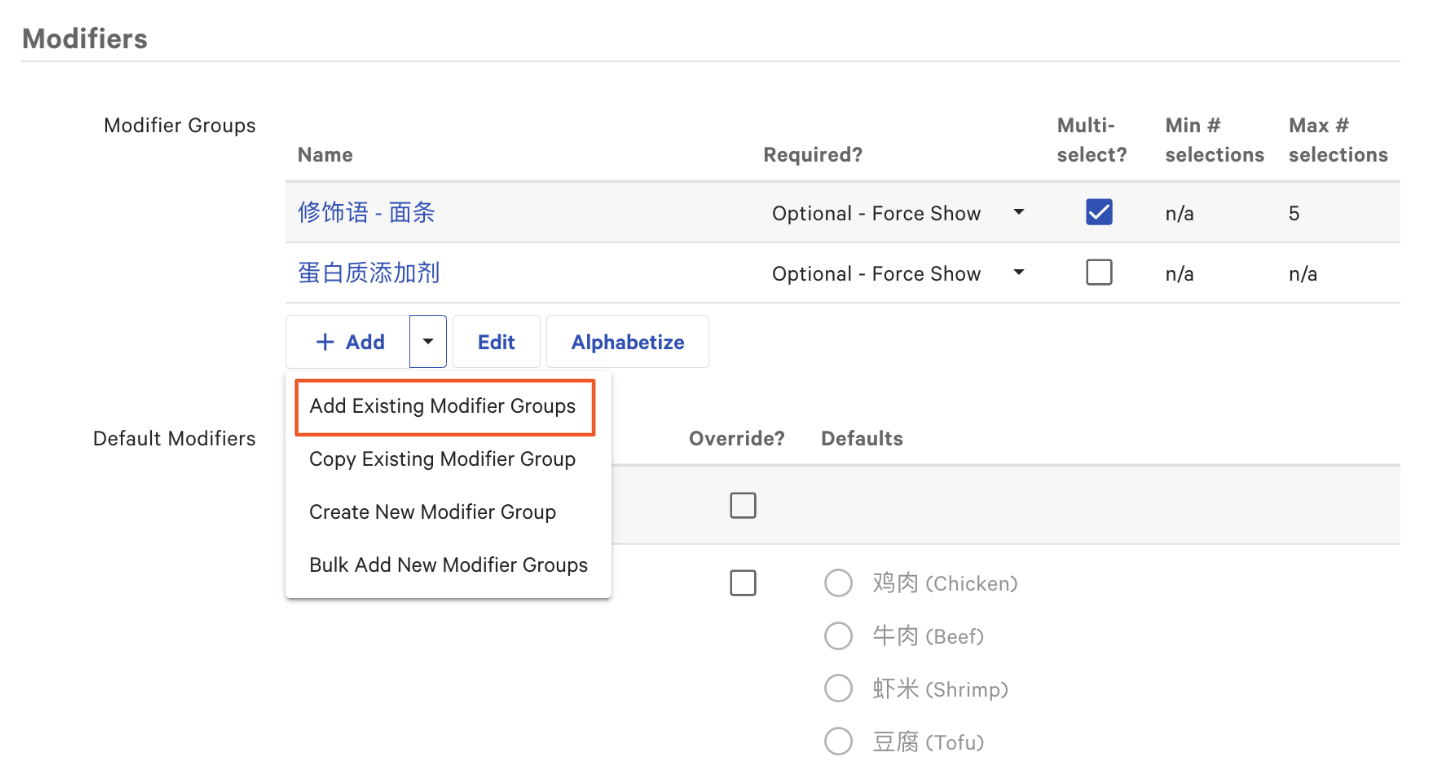
Task: Check the first Override checkbox
Action: pyautogui.click(x=743, y=505)
